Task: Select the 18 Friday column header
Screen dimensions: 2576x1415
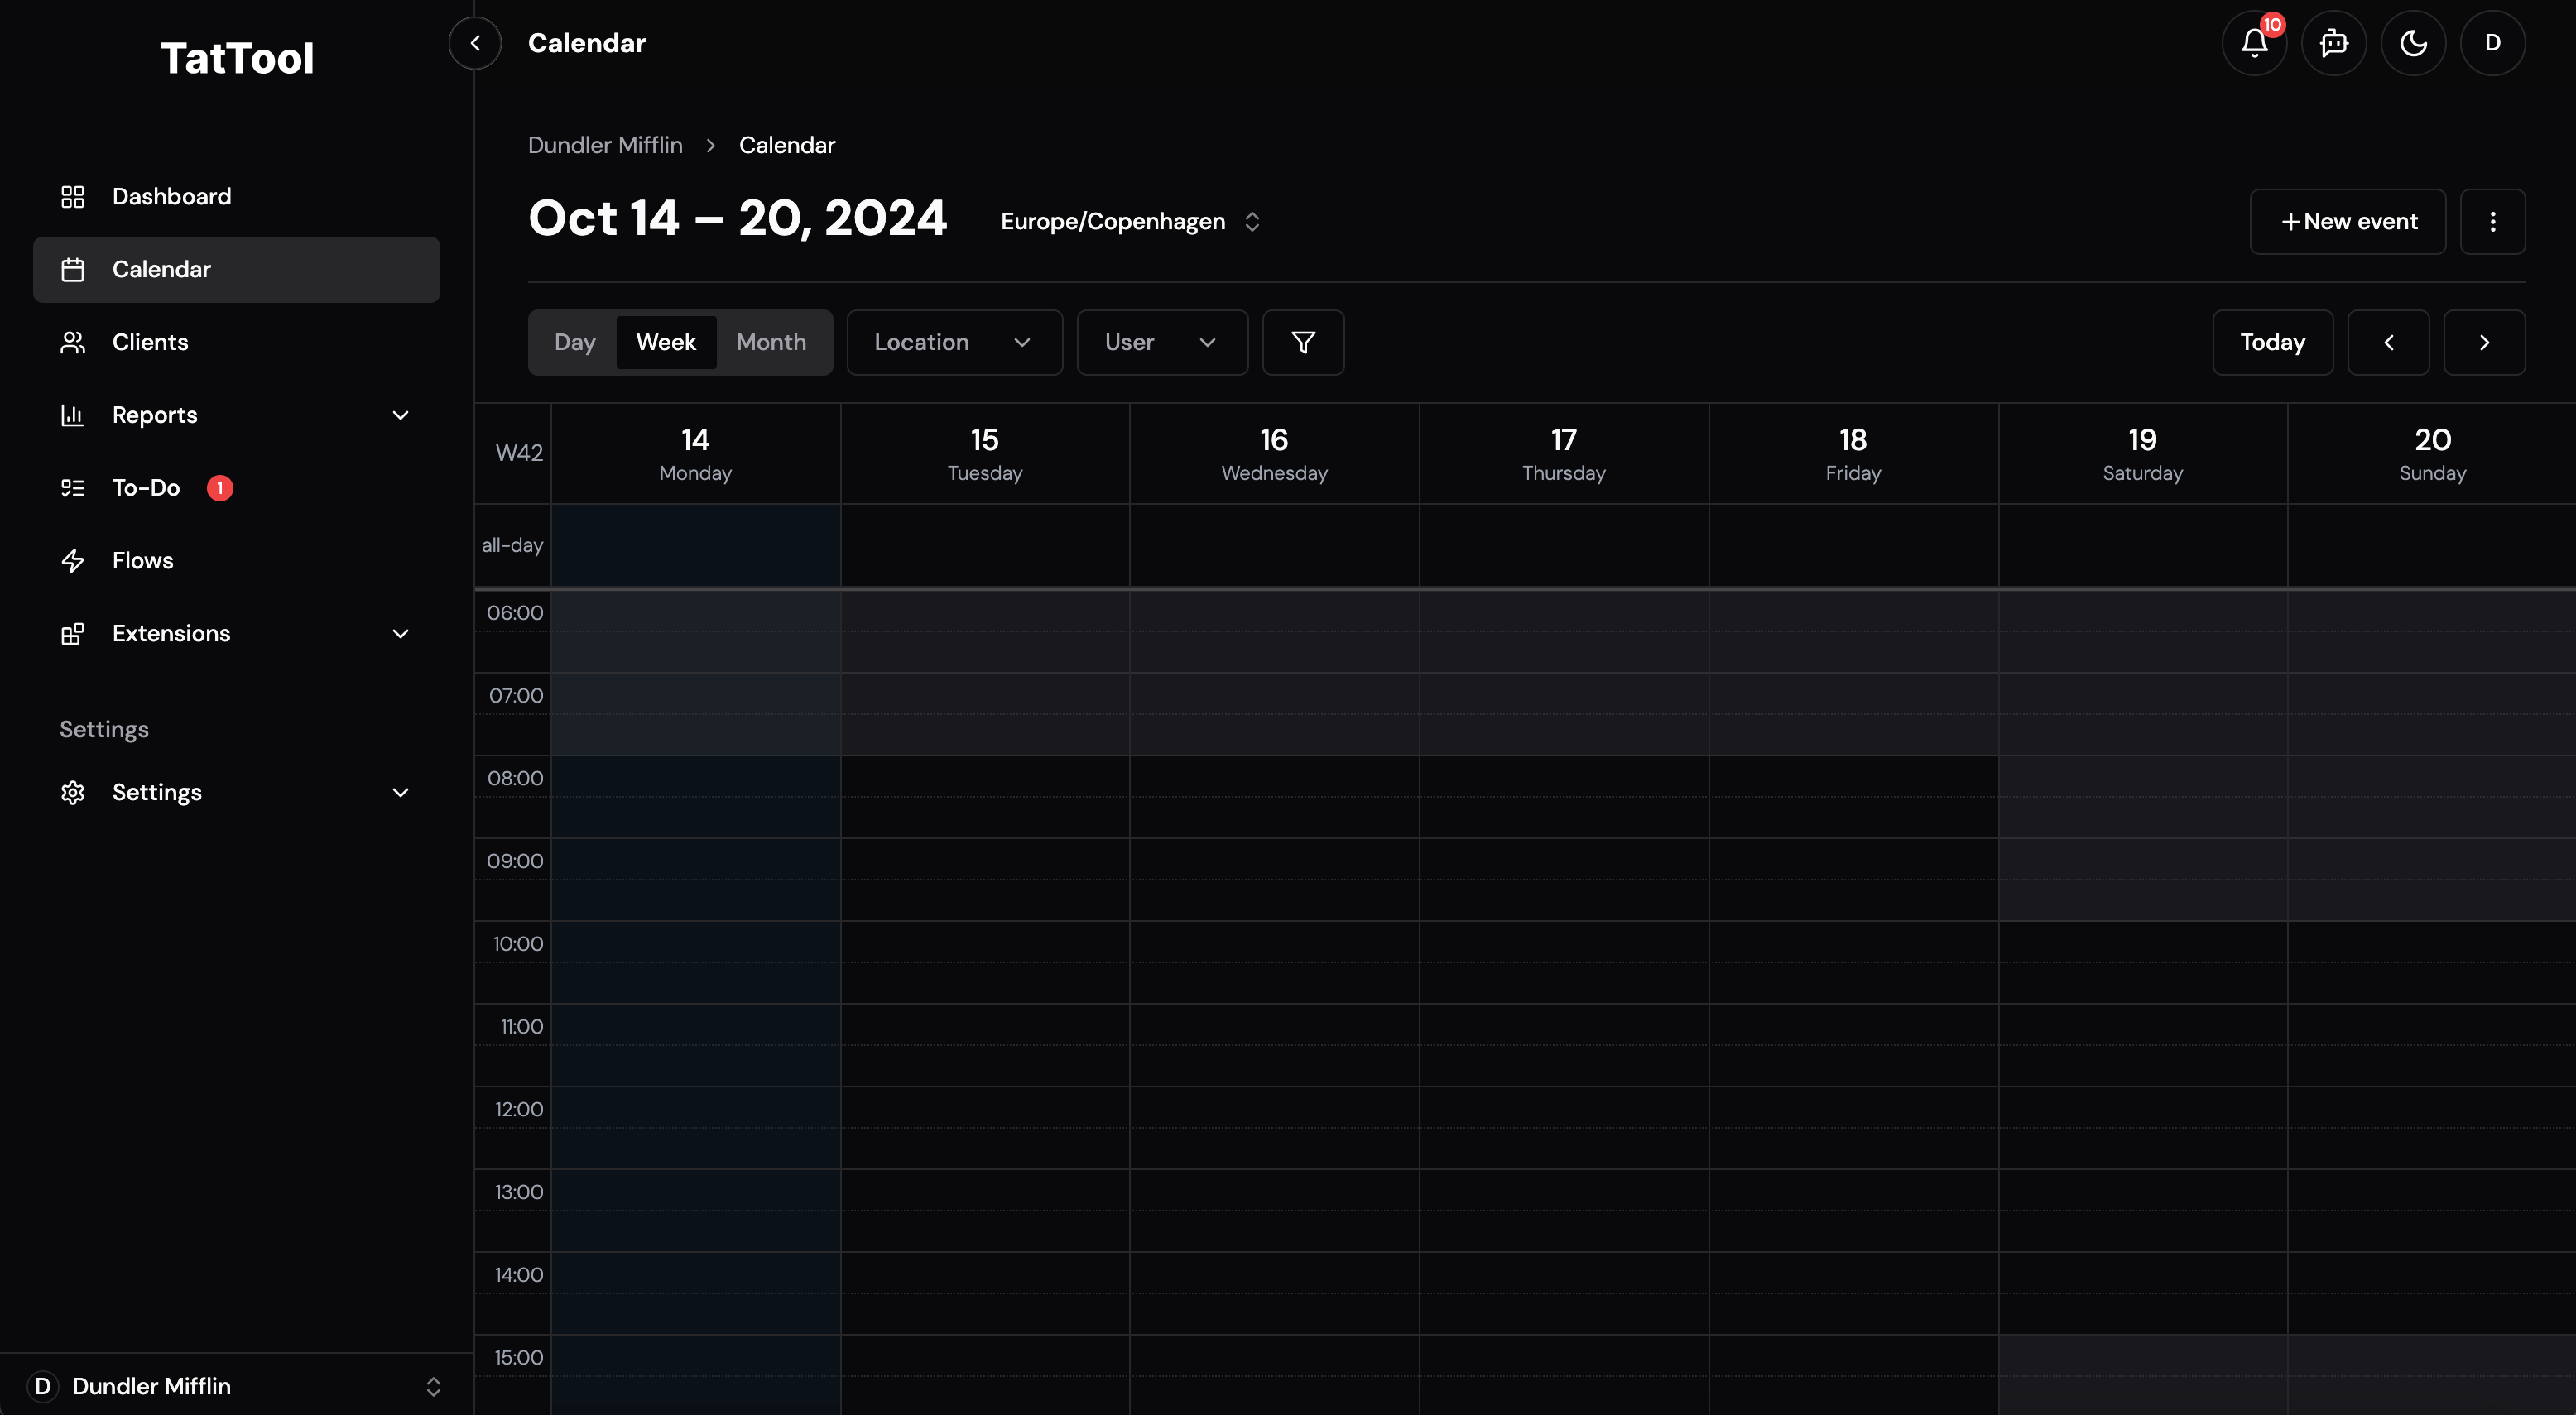Action: click(x=1853, y=454)
